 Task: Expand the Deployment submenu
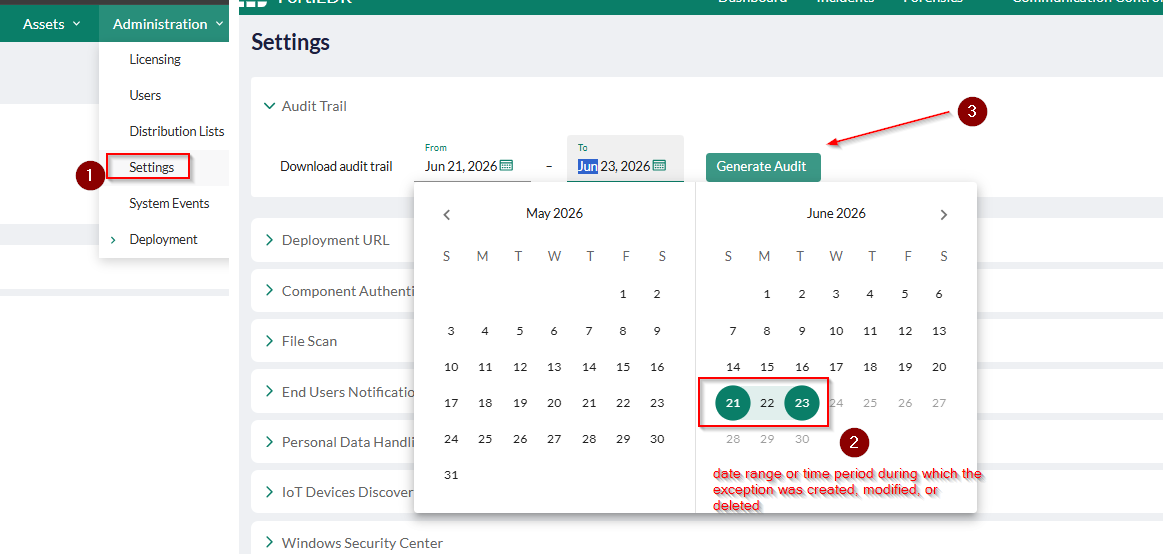(113, 240)
